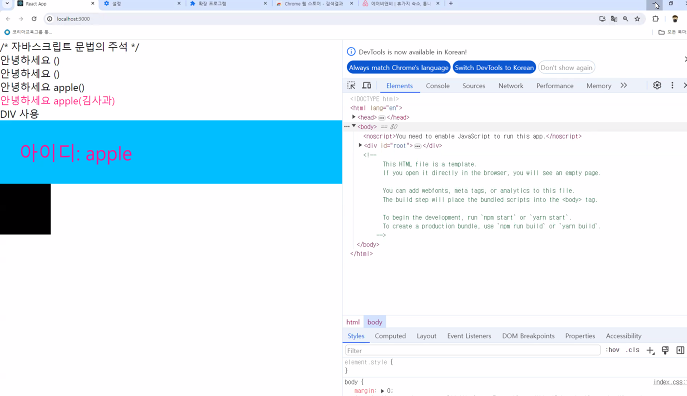The width and height of the screenshot is (687, 396).
Task: Open the index.css source link
Action: [x=669, y=382]
